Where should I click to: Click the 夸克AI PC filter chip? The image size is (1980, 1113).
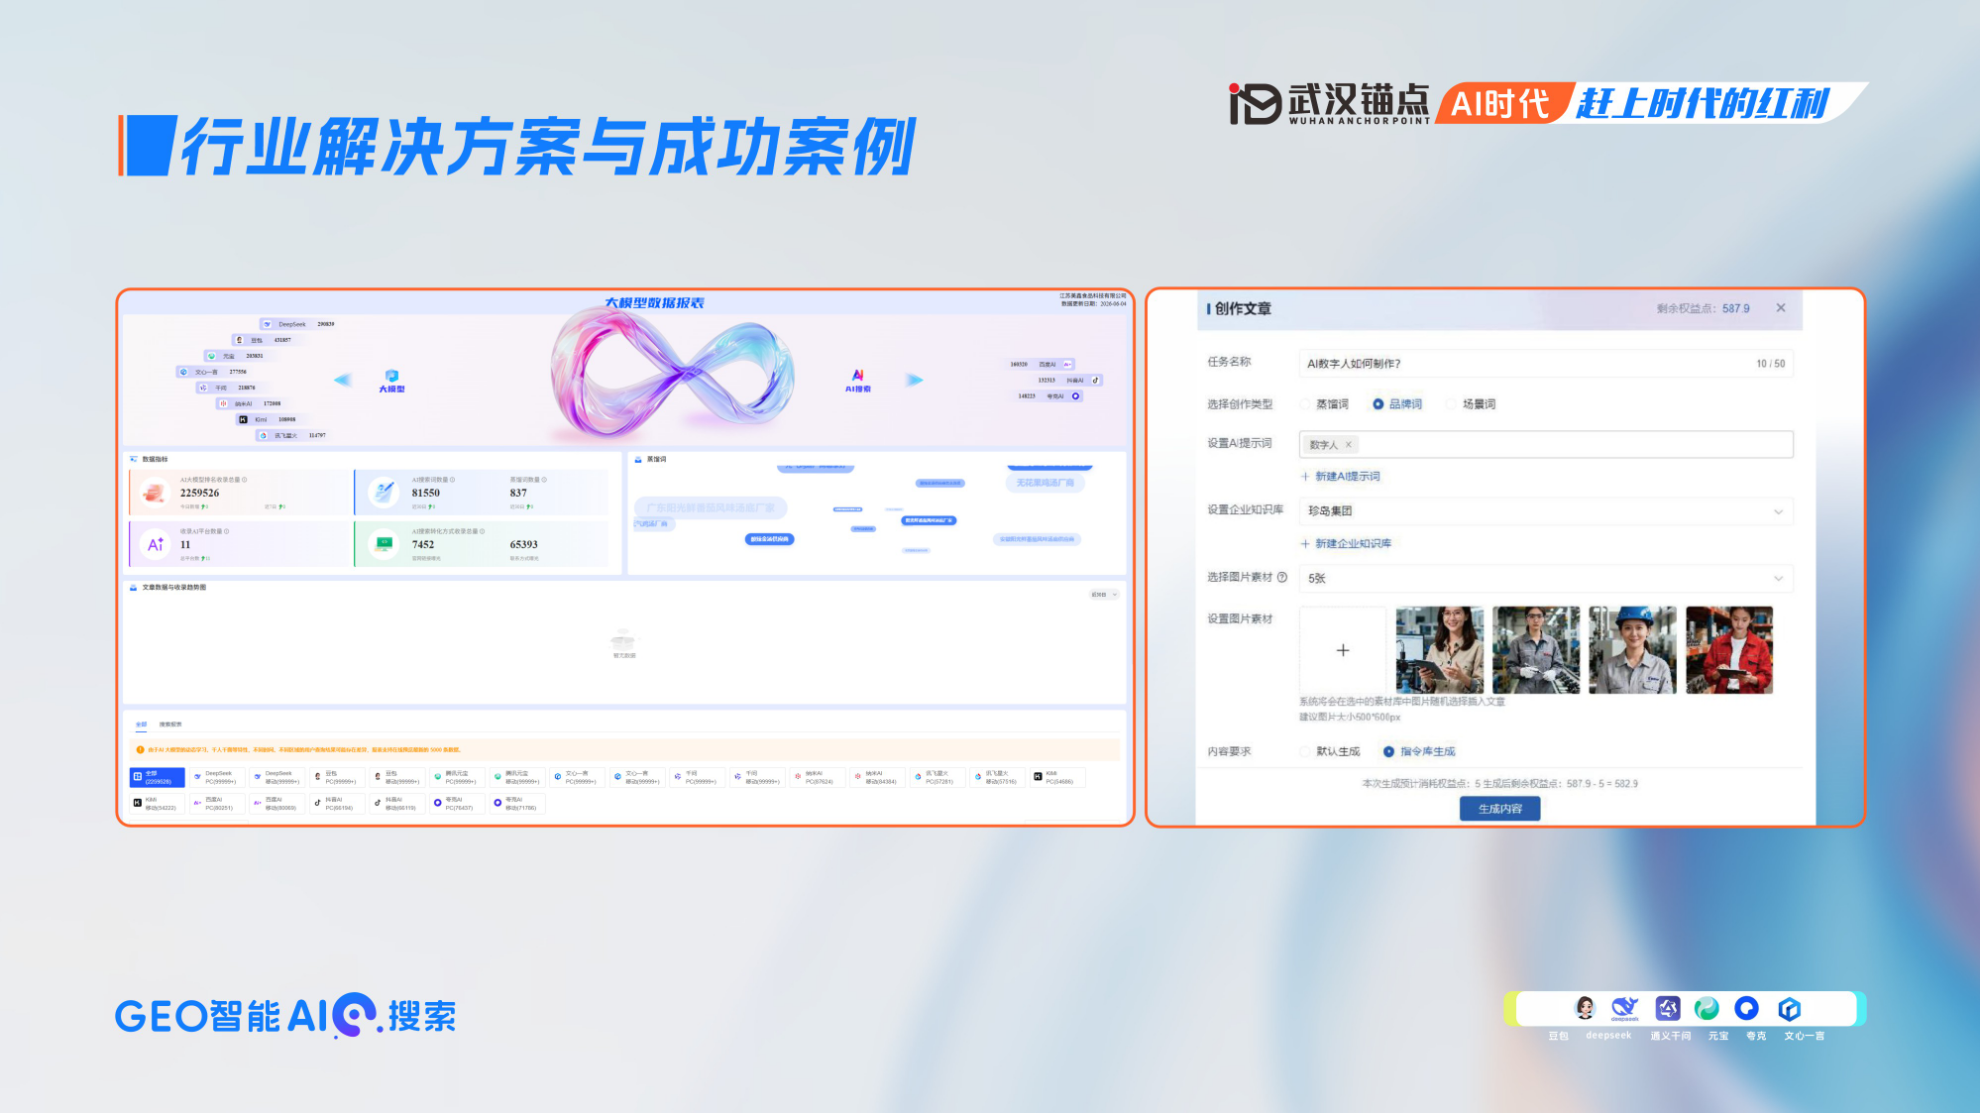(x=457, y=803)
